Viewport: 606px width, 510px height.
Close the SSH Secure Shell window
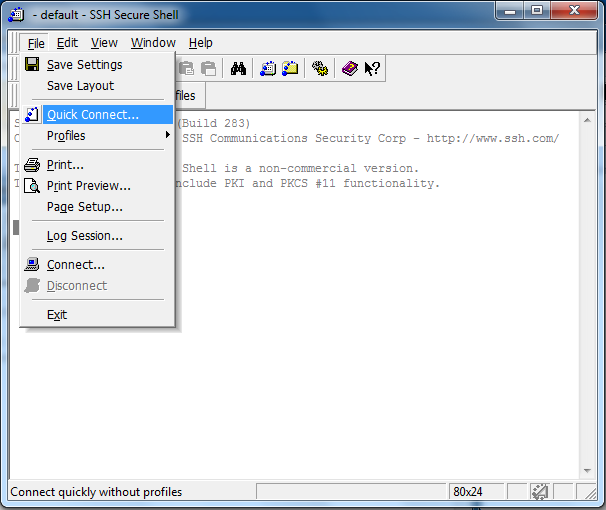(574, 10)
